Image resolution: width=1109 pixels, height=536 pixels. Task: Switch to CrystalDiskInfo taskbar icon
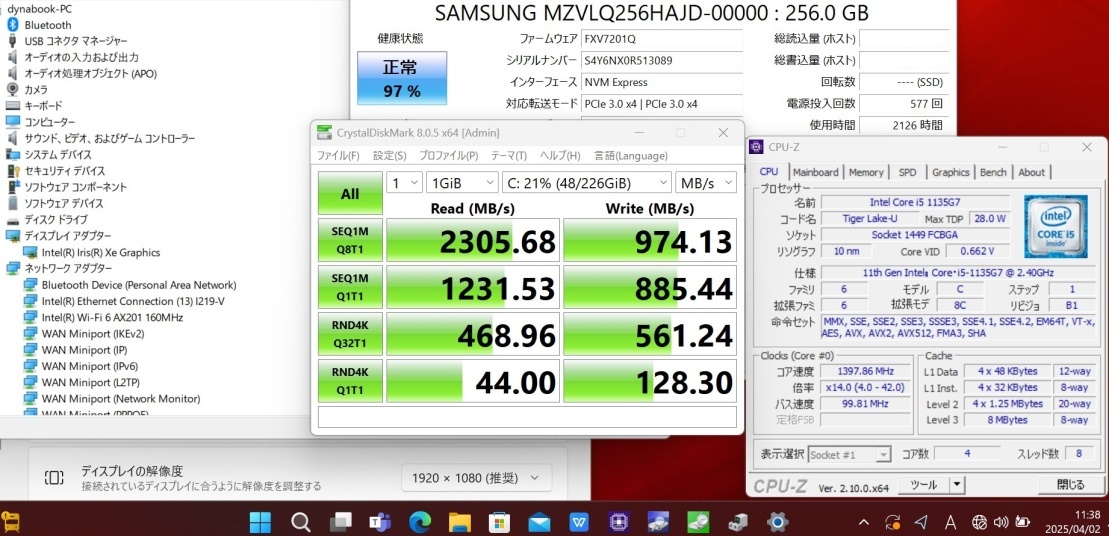tap(658, 523)
